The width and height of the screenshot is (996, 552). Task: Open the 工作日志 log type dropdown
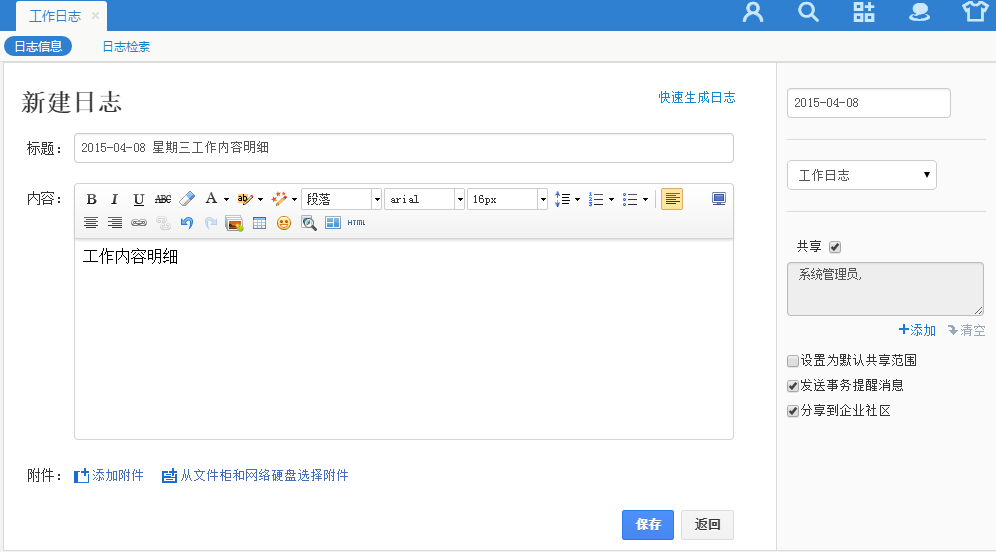click(x=862, y=175)
